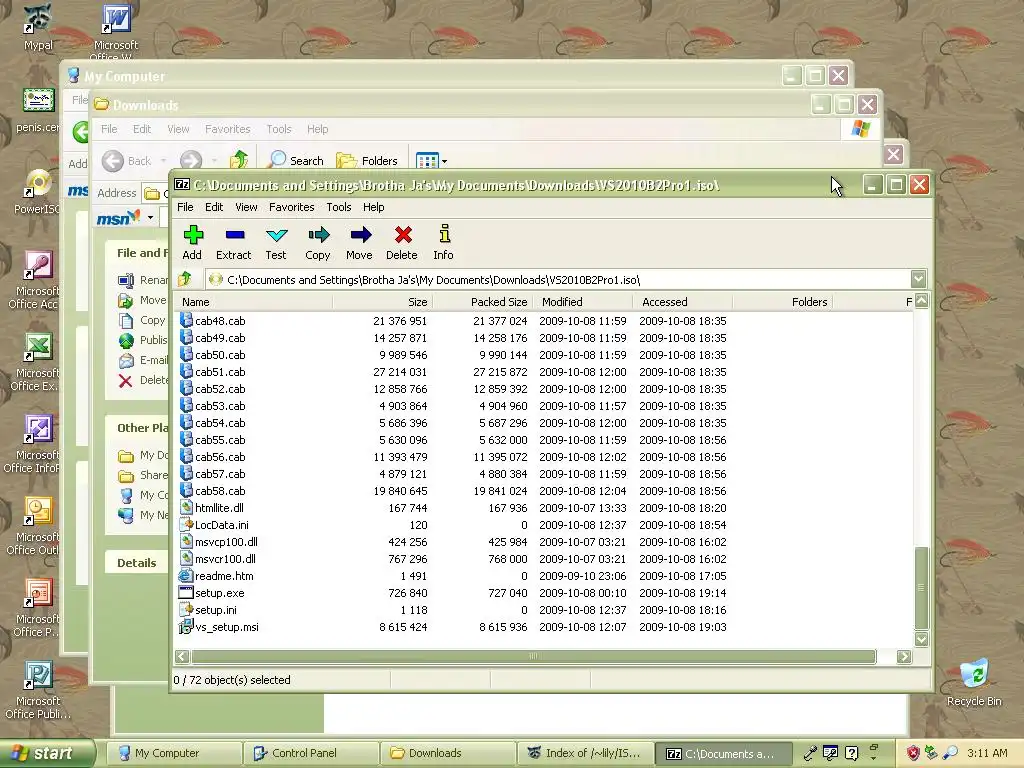
Task: Click the Start button
Action: tap(47, 753)
